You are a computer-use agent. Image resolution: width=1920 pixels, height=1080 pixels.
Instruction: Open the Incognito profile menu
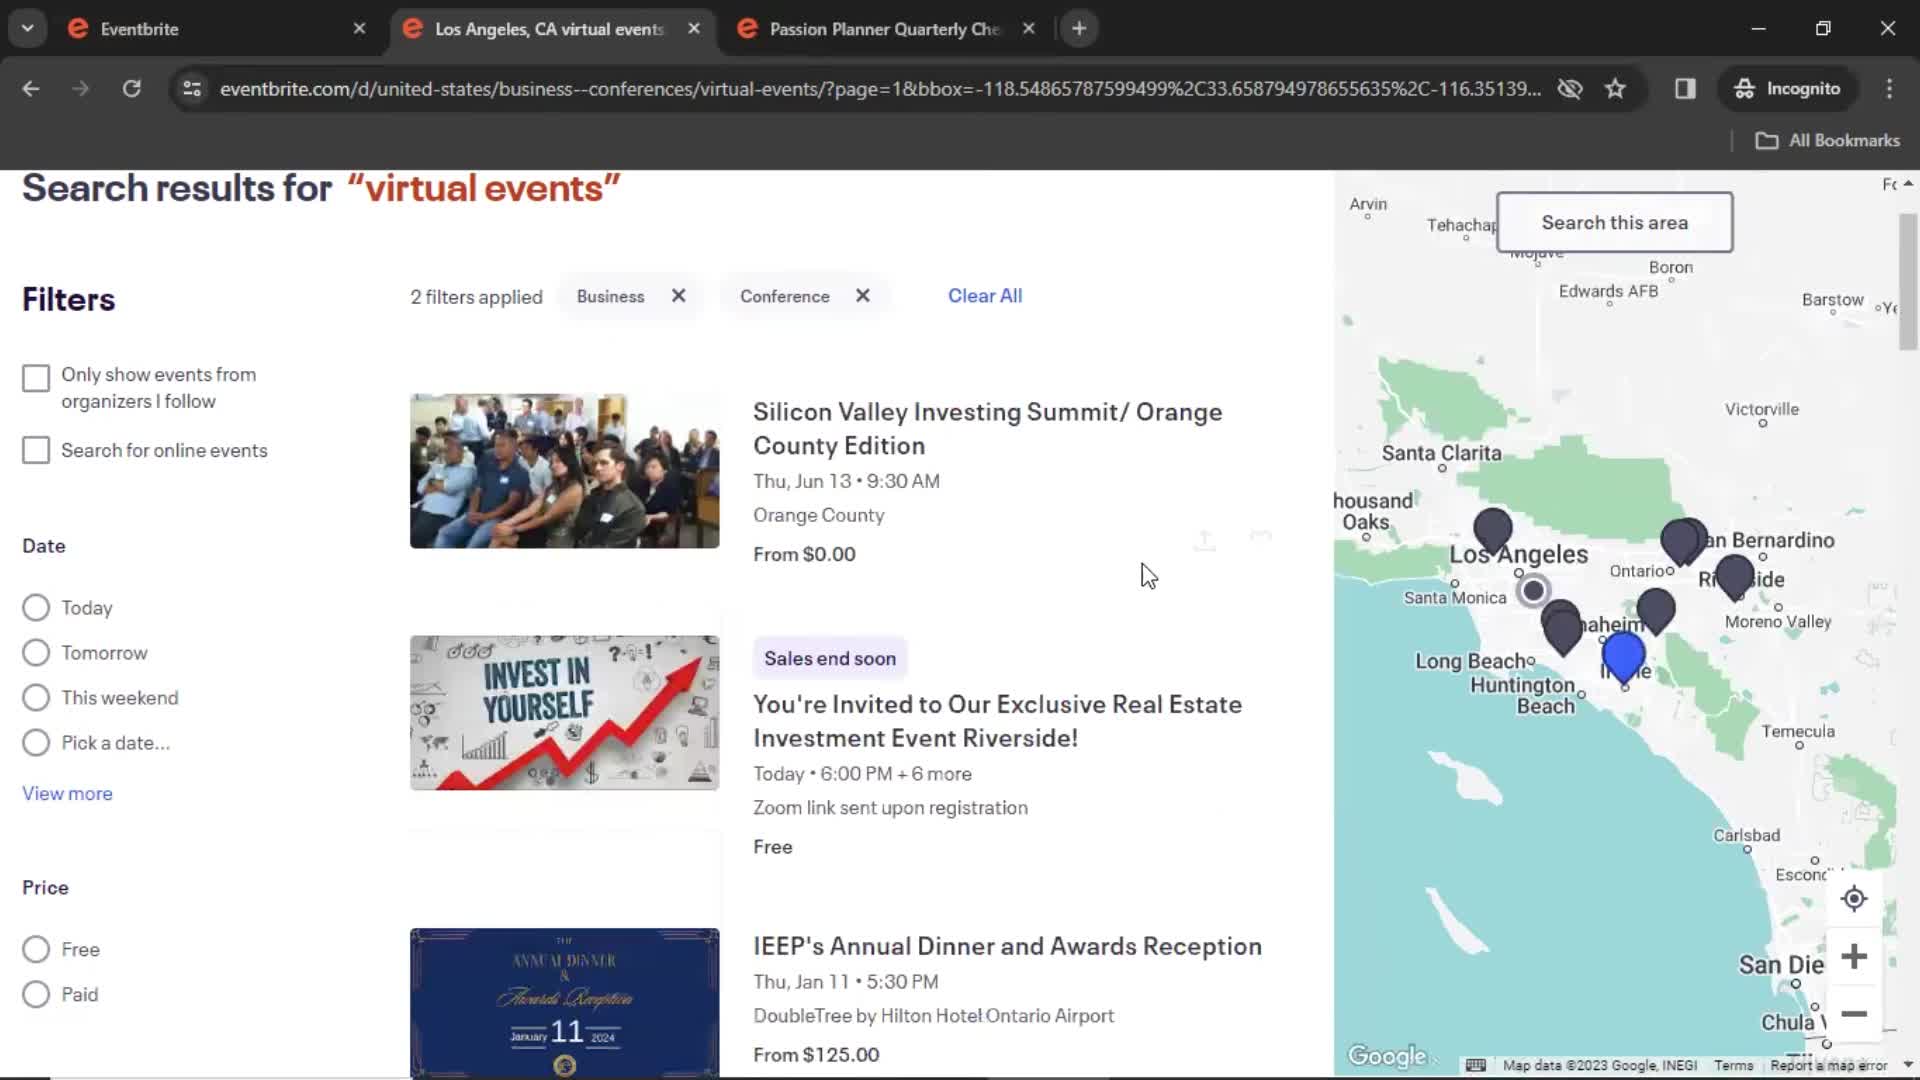(1787, 89)
